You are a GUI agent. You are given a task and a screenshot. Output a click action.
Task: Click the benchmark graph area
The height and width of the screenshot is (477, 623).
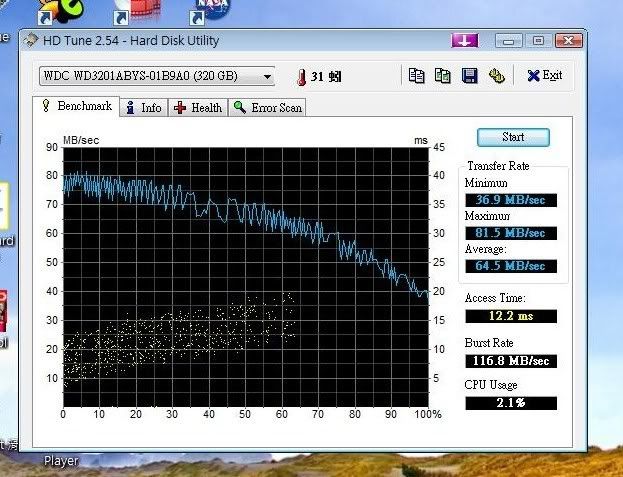click(246, 277)
